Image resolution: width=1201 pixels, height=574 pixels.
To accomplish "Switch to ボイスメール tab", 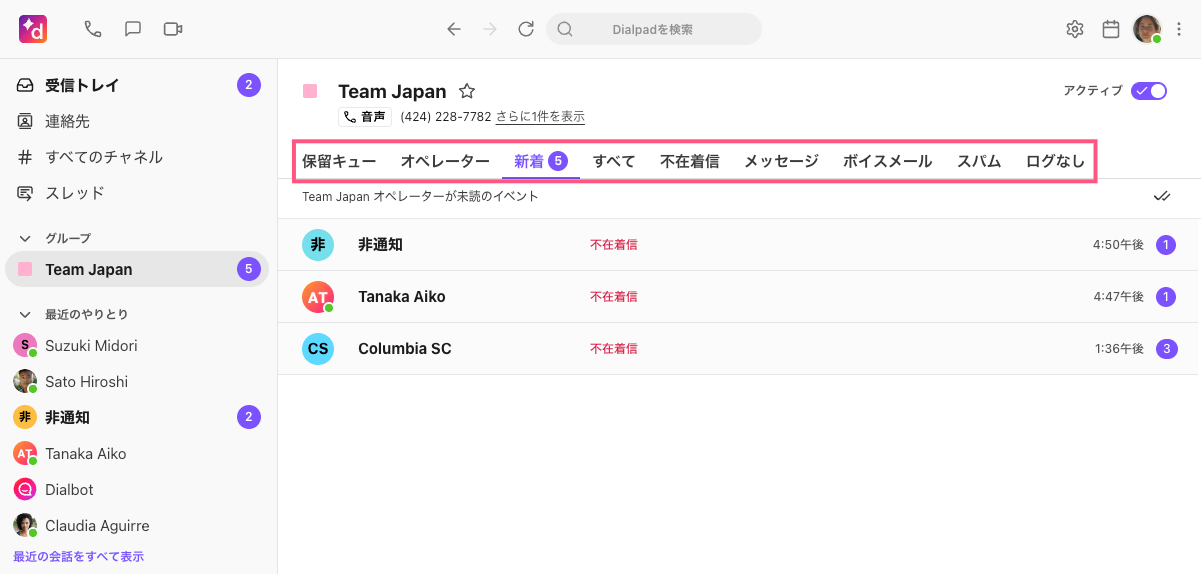I will (x=888, y=161).
